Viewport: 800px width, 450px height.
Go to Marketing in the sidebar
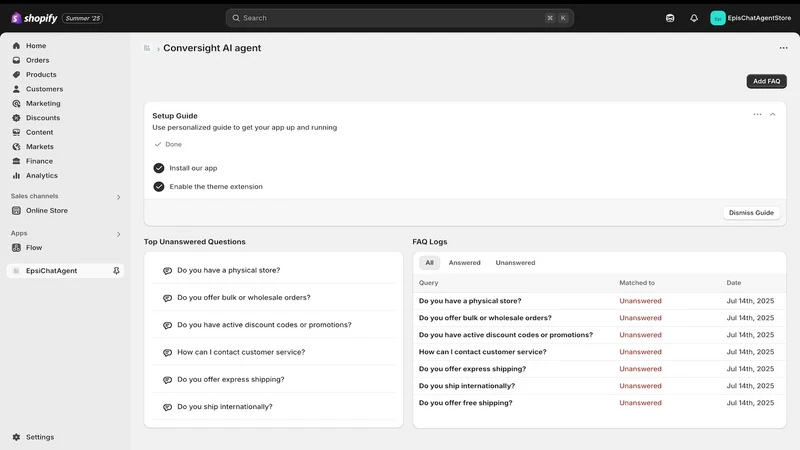(x=43, y=103)
